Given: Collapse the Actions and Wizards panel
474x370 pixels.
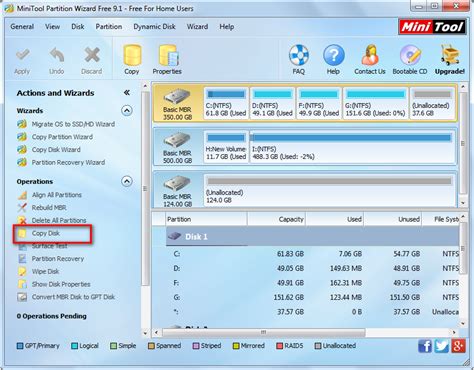Looking at the screenshot, I should [x=127, y=93].
